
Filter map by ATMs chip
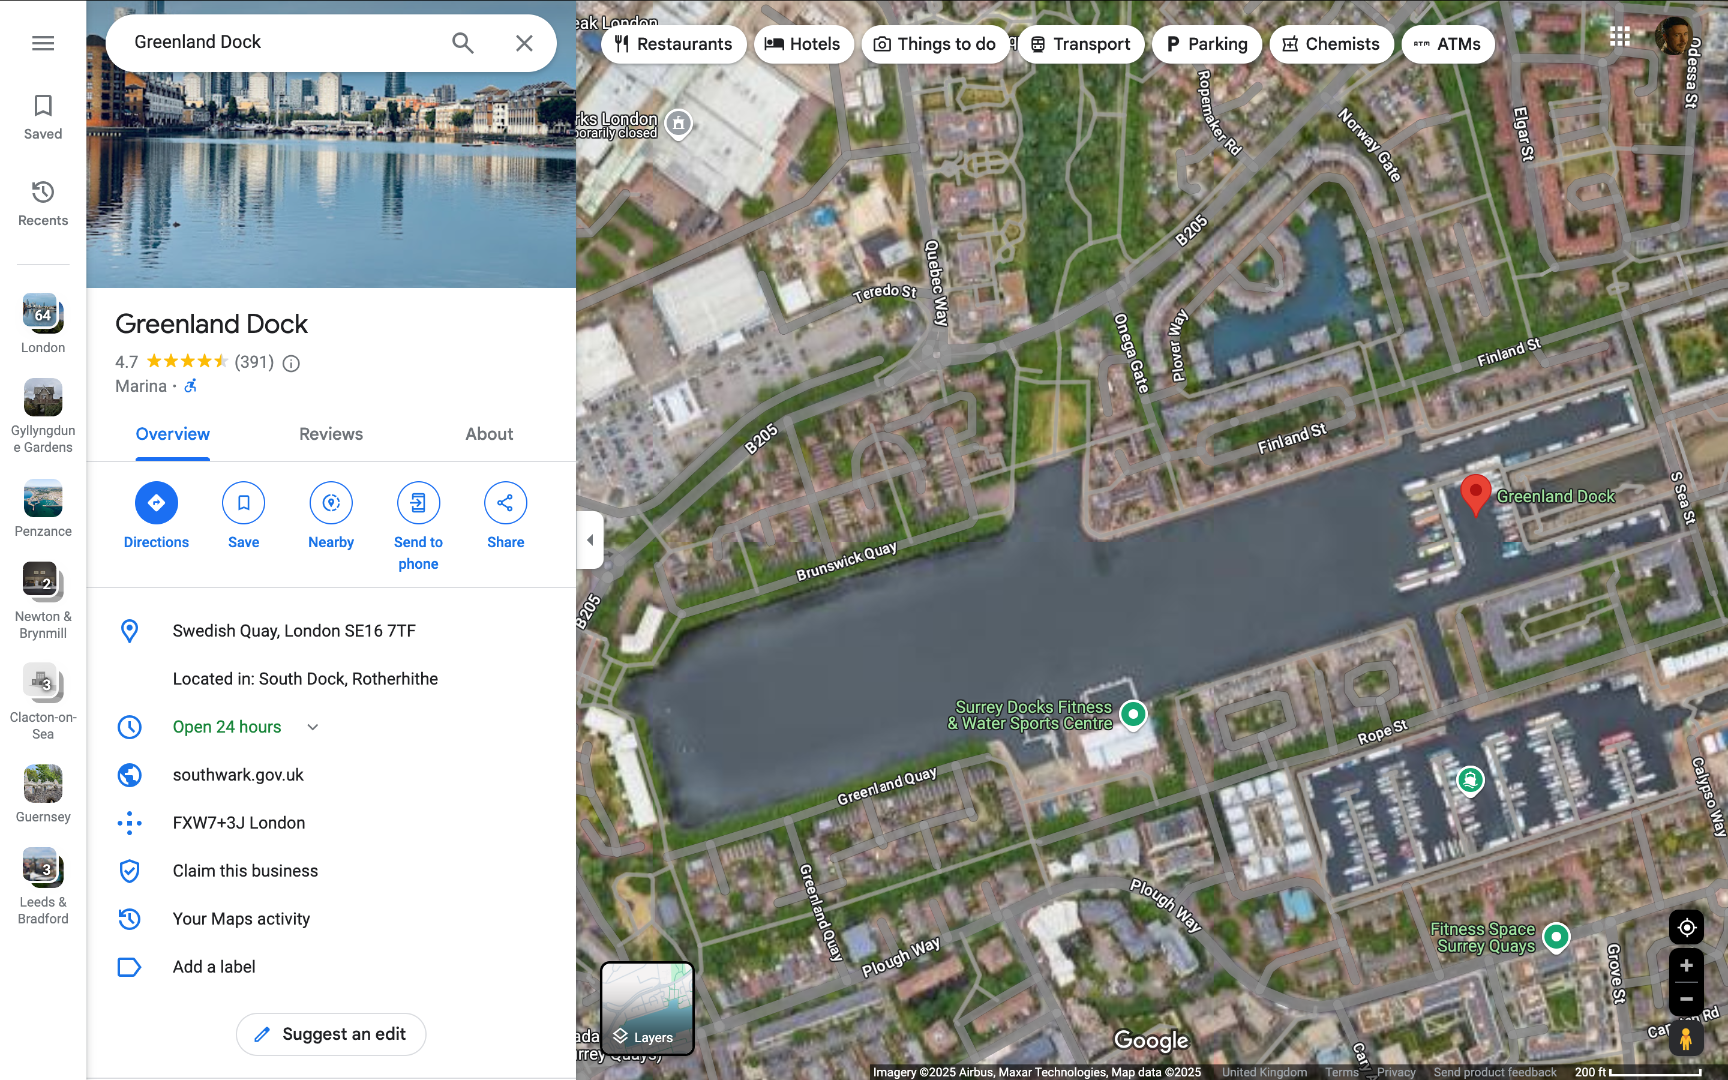1448,44
